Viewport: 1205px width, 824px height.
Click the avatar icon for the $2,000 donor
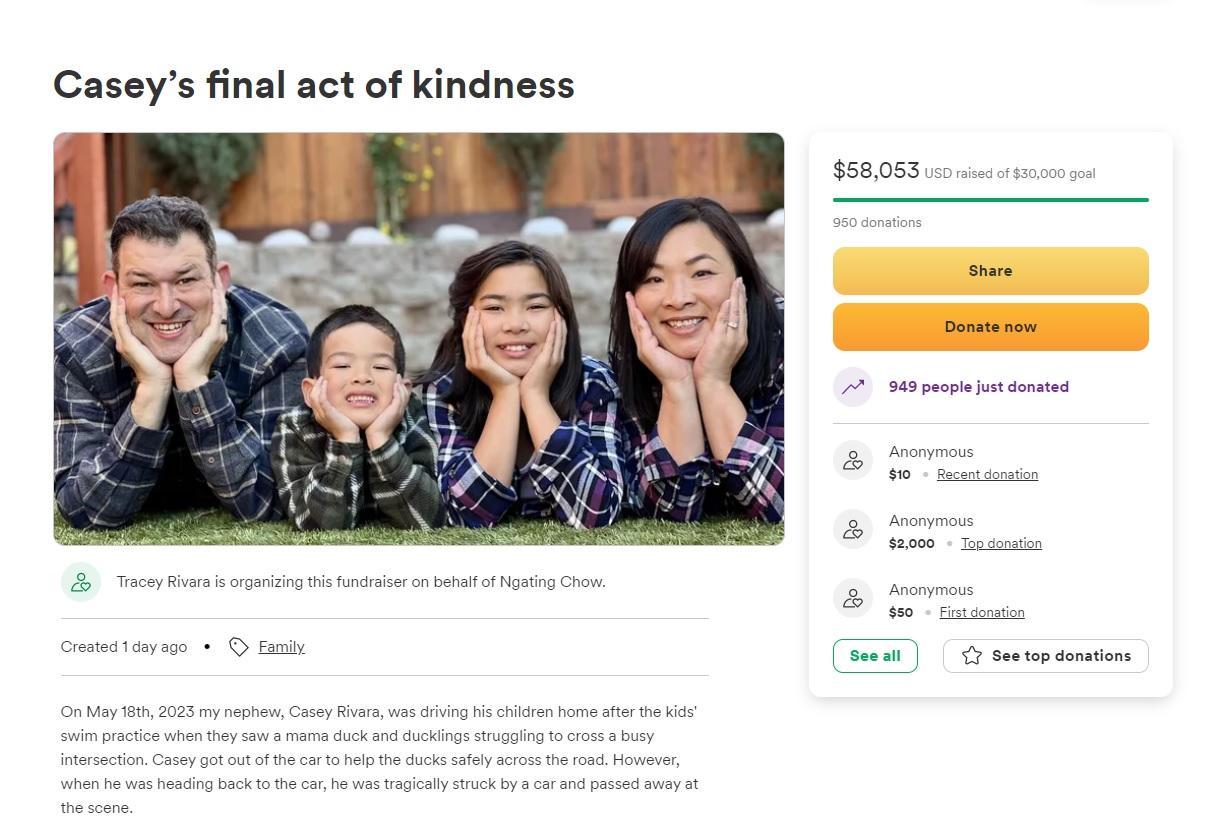click(x=853, y=530)
